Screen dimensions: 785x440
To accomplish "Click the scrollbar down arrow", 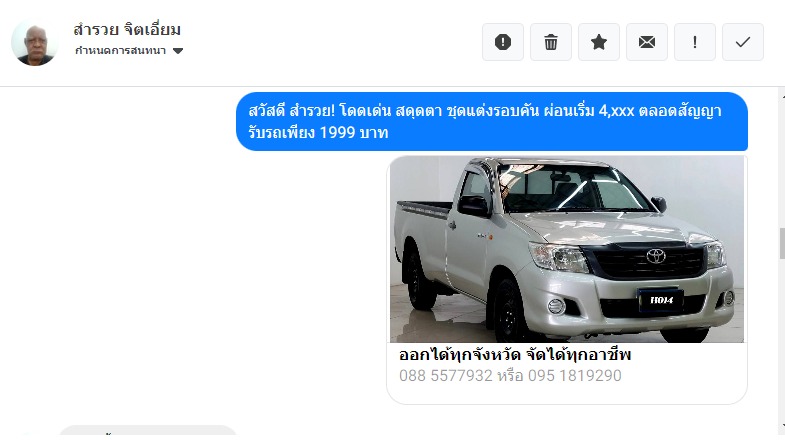I will [x=782, y=427].
